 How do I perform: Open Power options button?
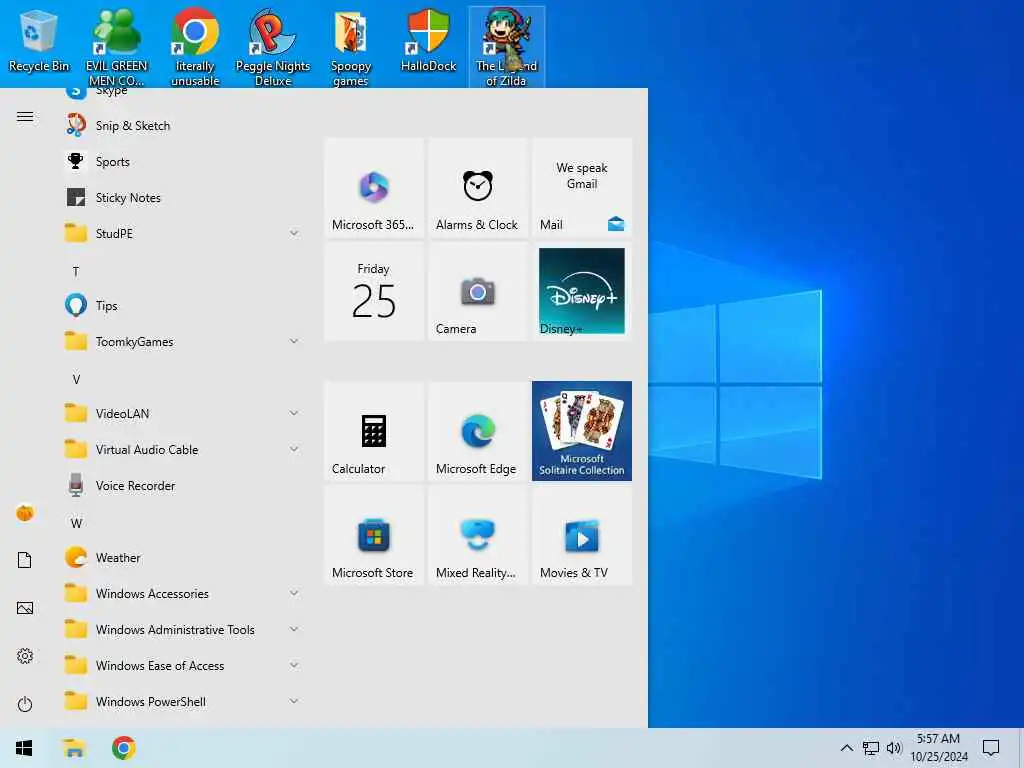[25, 704]
